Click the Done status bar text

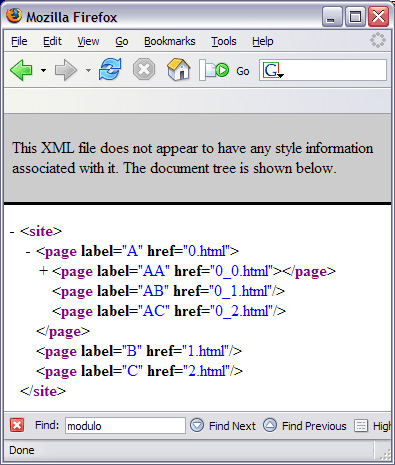point(22,450)
